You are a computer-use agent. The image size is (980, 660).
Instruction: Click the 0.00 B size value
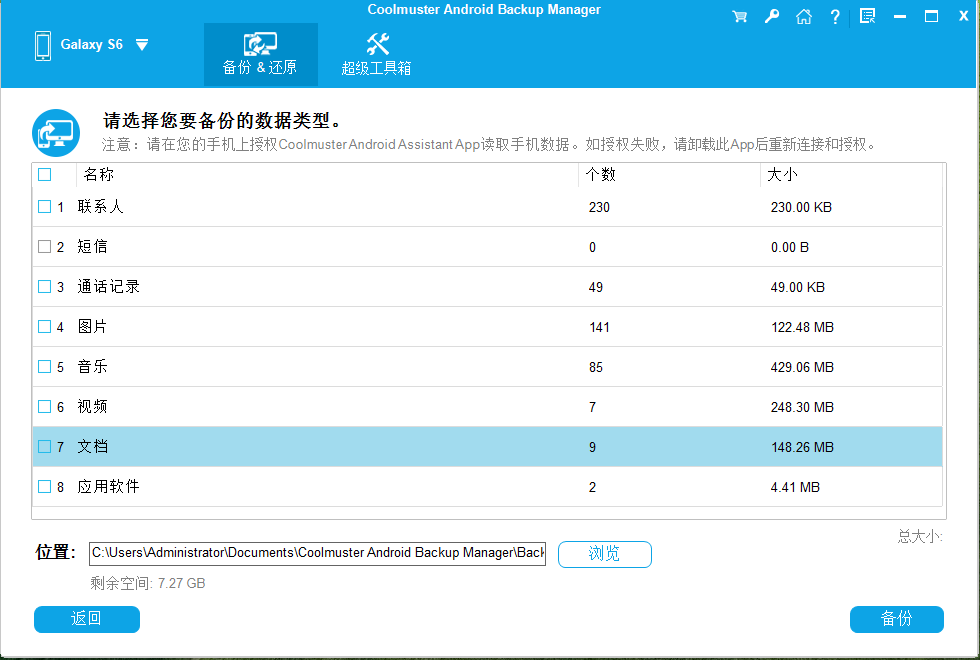pos(790,248)
